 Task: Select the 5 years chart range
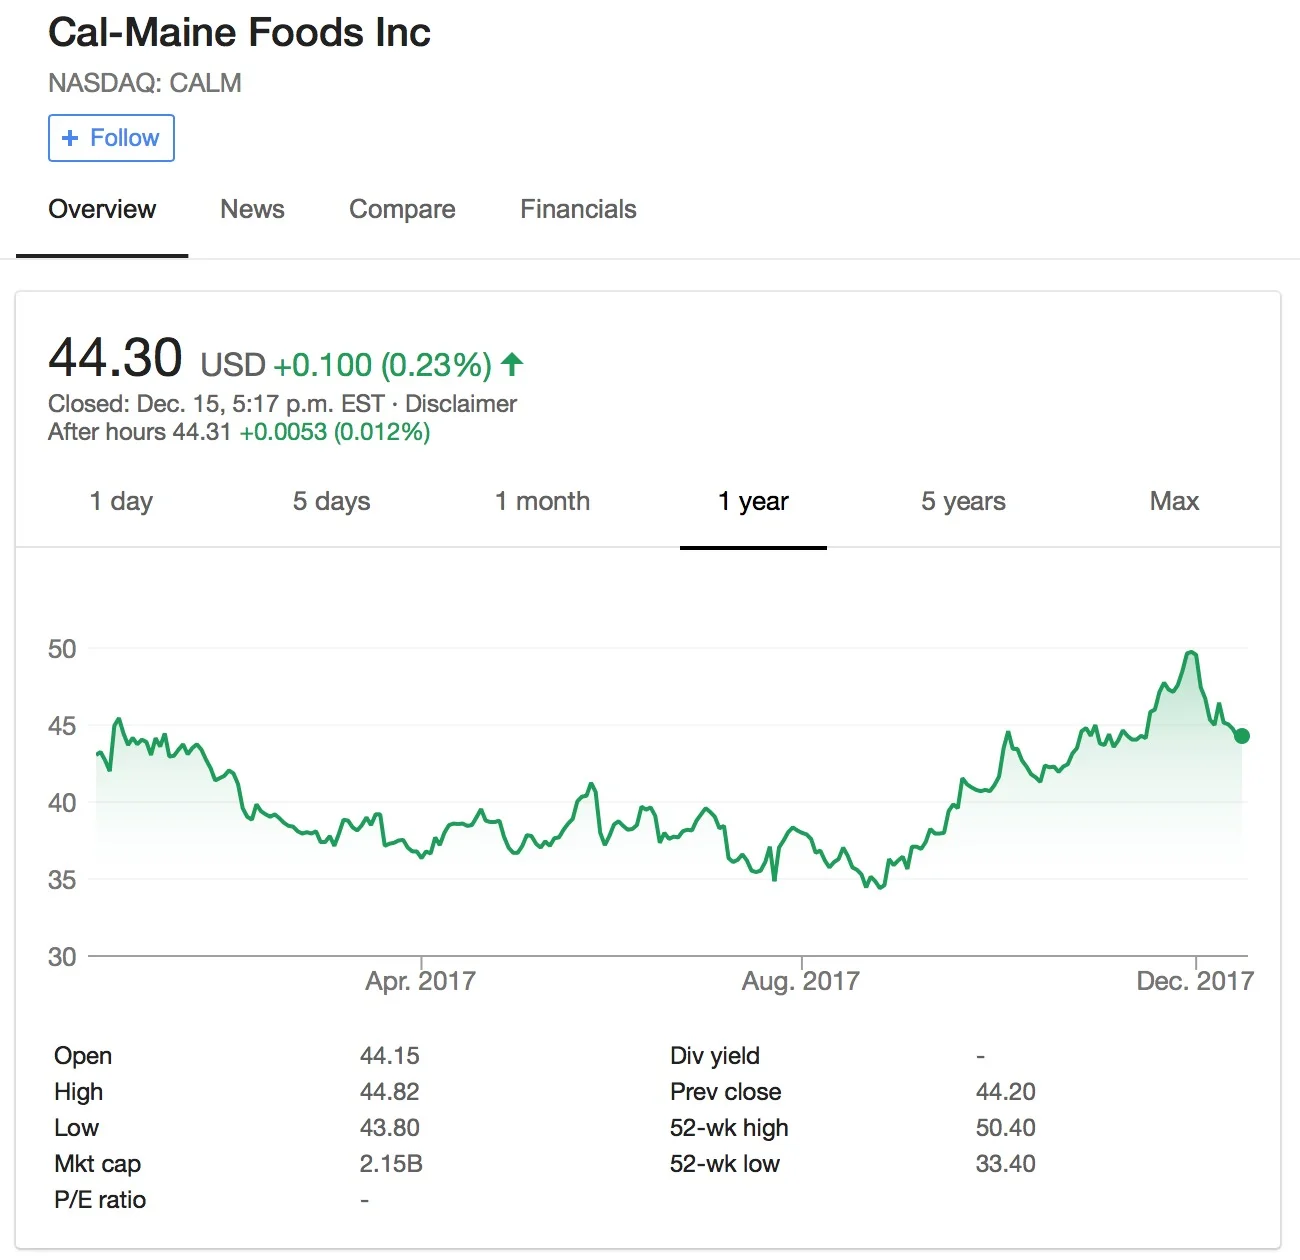tap(963, 501)
